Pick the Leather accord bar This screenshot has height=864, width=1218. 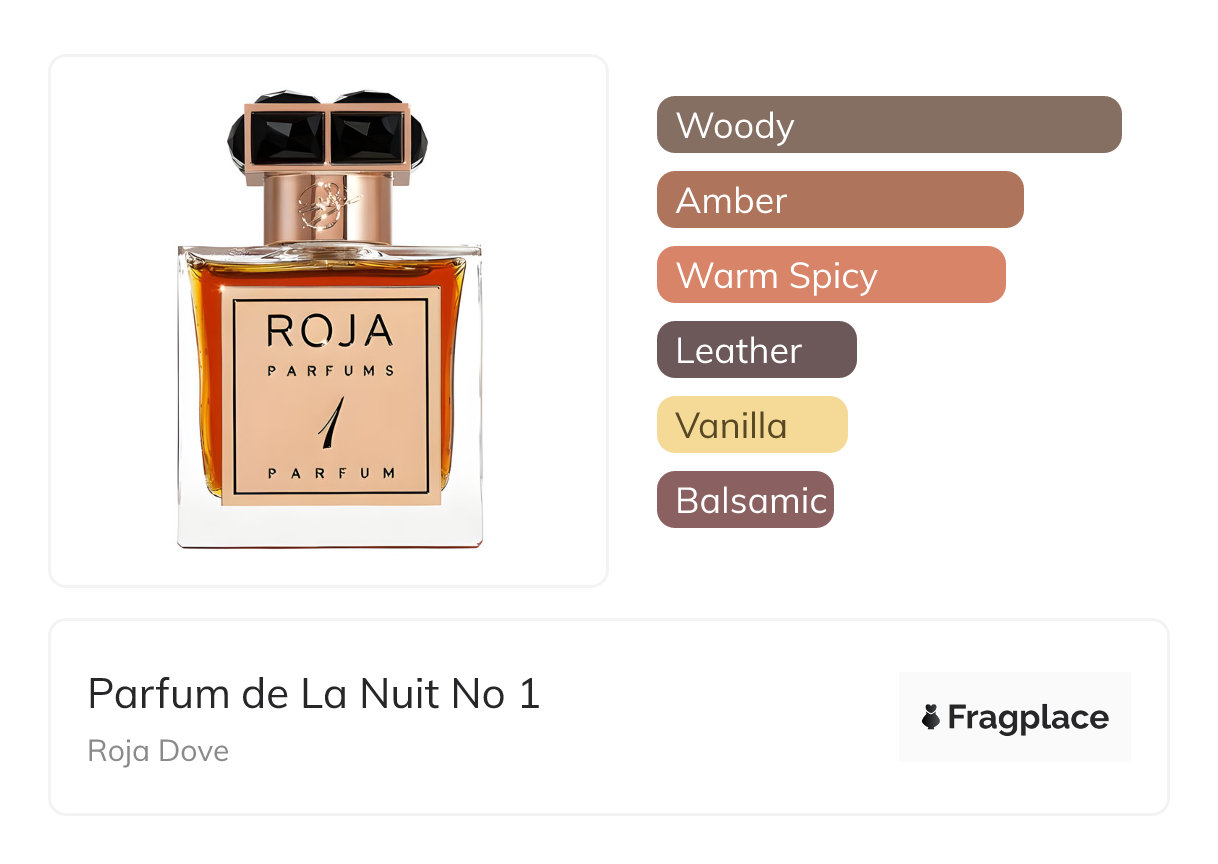[x=757, y=350]
